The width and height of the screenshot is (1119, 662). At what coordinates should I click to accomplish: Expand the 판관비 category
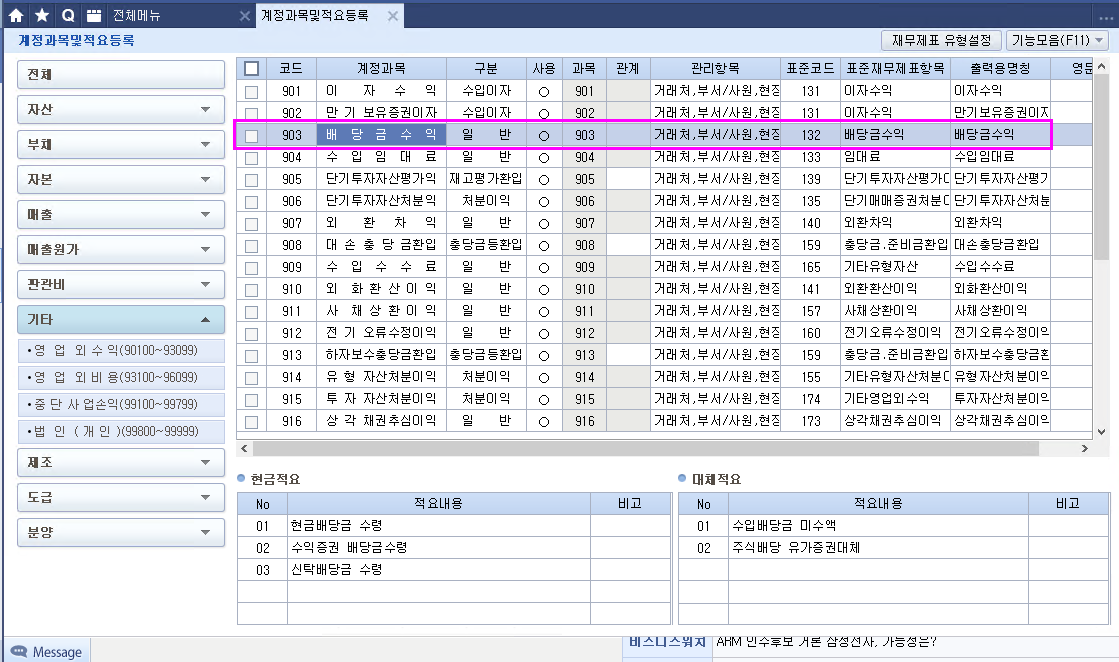point(121,284)
